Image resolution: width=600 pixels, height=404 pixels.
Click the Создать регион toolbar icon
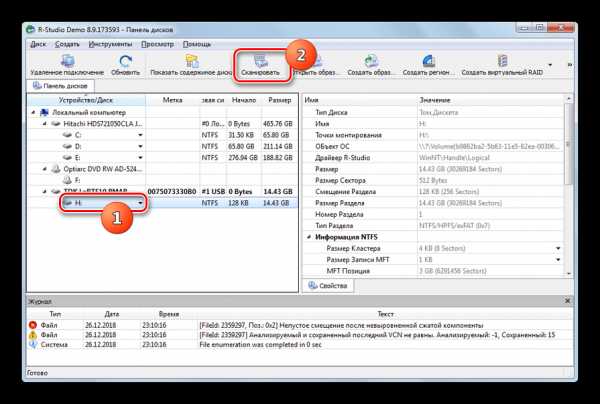click(429, 61)
